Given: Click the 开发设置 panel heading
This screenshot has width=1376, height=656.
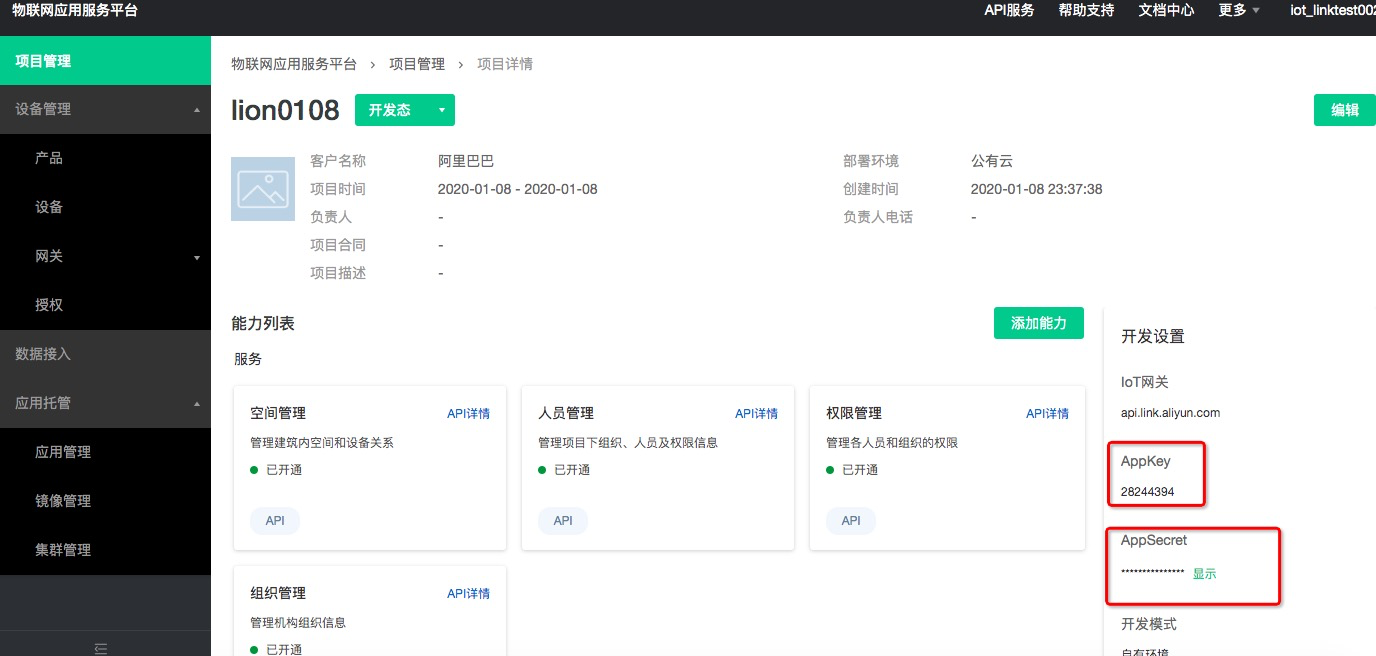Looking at the screenshot, I should [x=1153, y=337].
